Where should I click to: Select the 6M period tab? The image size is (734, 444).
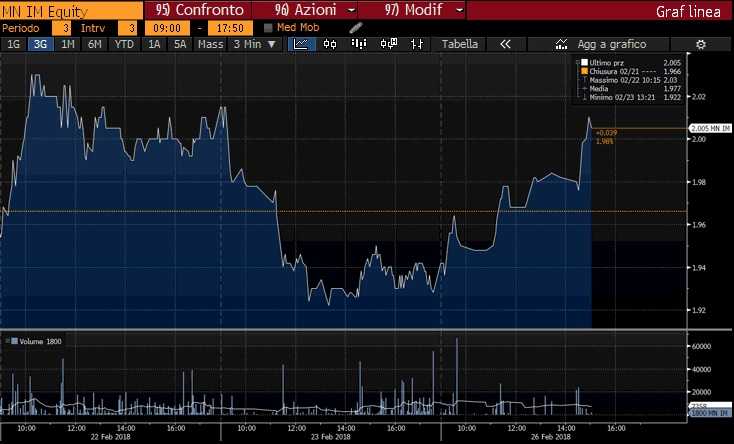click(x=95, y=44)
